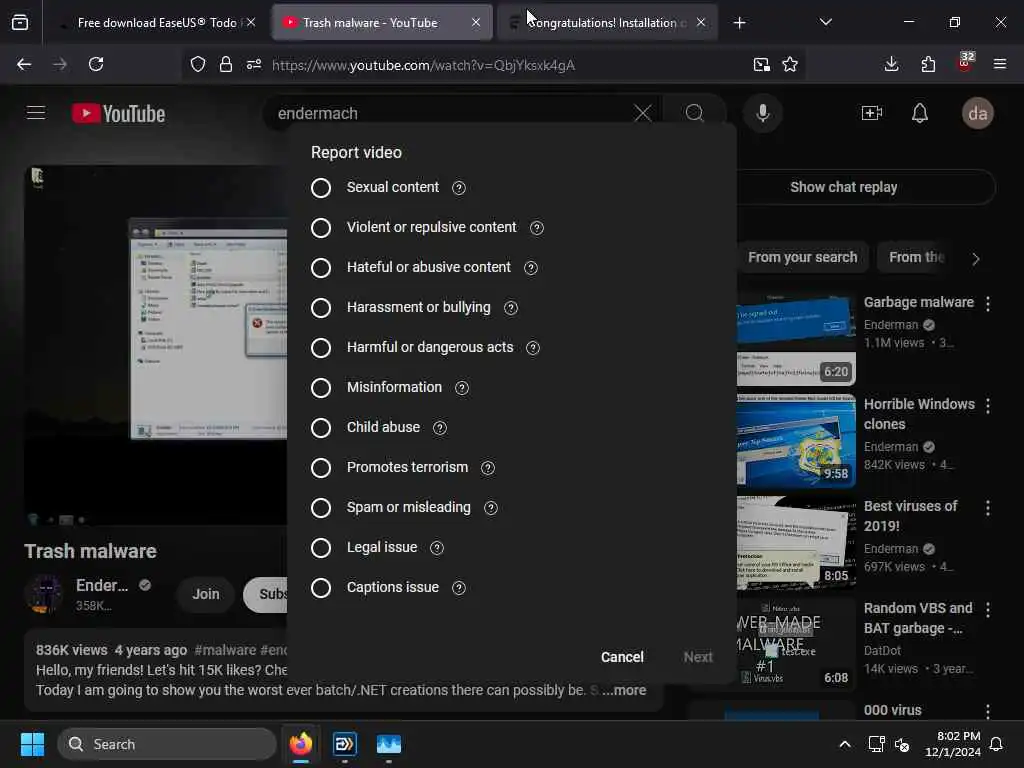
Task: Open YouTube notifications bell
Action: click(x=920, y=113)
